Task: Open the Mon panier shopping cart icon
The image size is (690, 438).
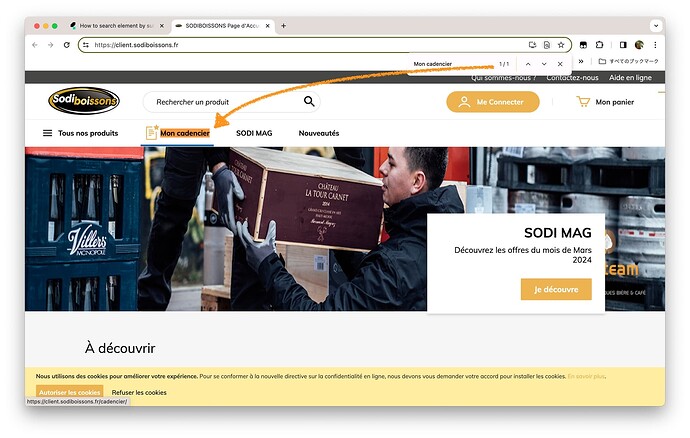Action: tap(583, 102)
